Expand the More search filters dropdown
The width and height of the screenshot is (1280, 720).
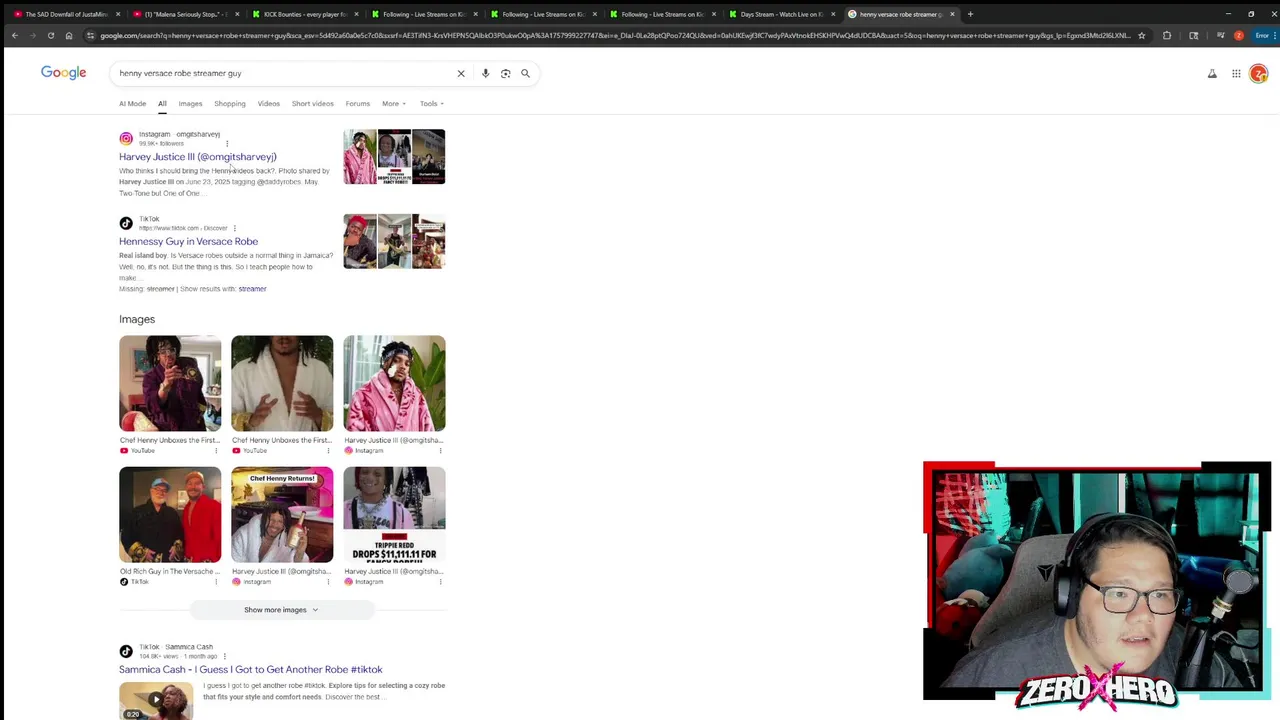pos(393,103)
